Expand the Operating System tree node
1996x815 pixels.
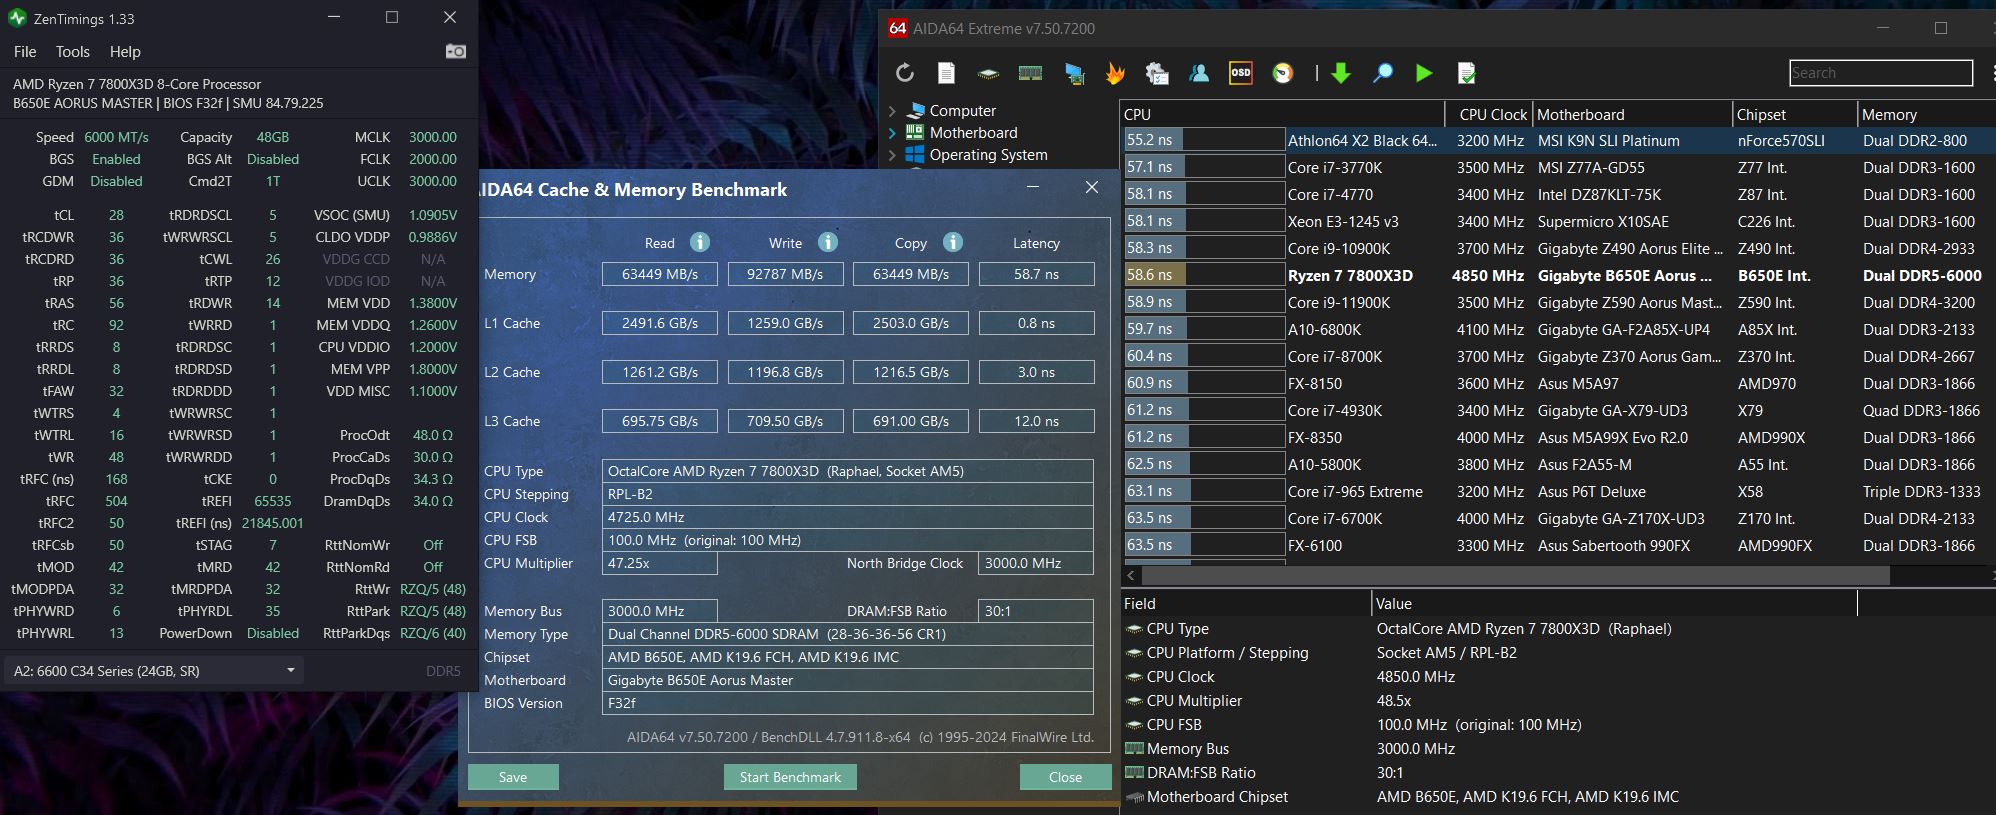click(892, 154)
